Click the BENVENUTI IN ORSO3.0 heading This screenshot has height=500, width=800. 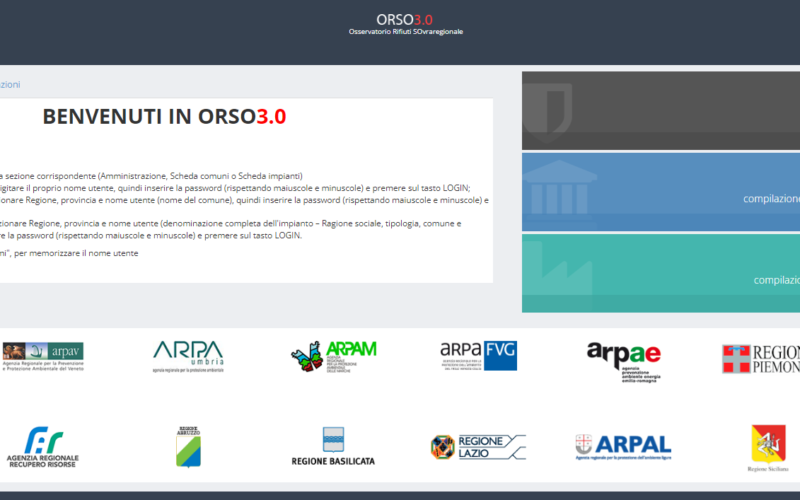164,116
